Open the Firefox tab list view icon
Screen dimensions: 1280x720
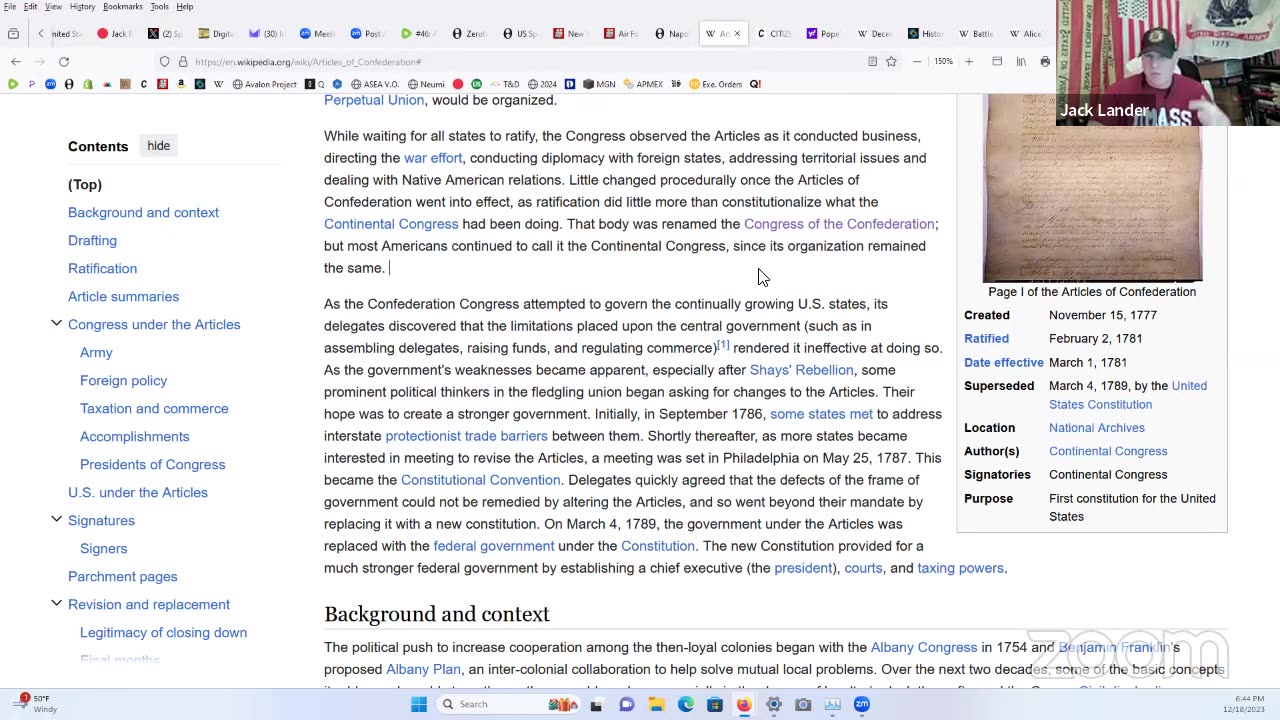[x=13, y=34]
